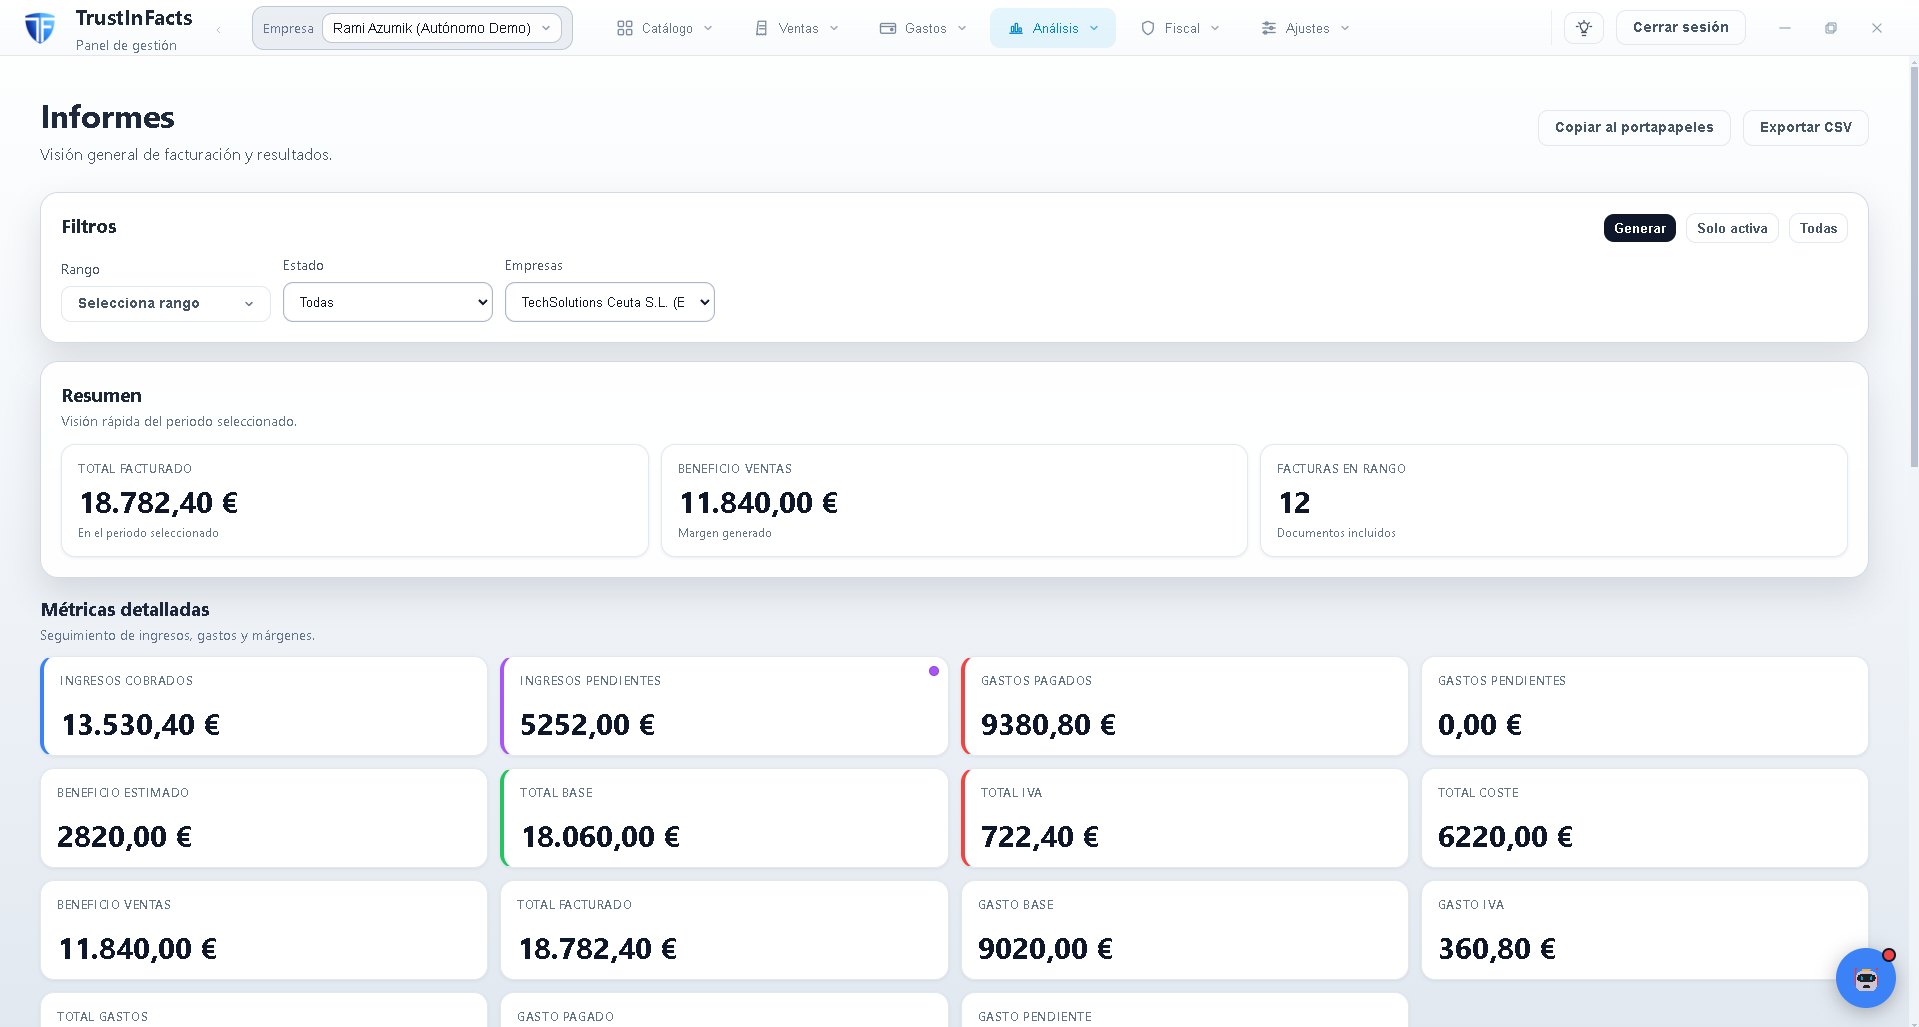Click Seguimiento de ingresos, gastos y márgenes
The image size is (1919, 1027).
pos(178,636)
